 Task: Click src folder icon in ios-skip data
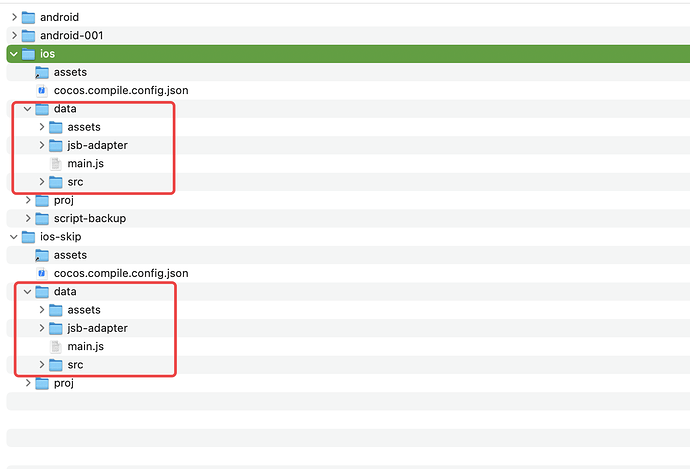coord(55,365)
